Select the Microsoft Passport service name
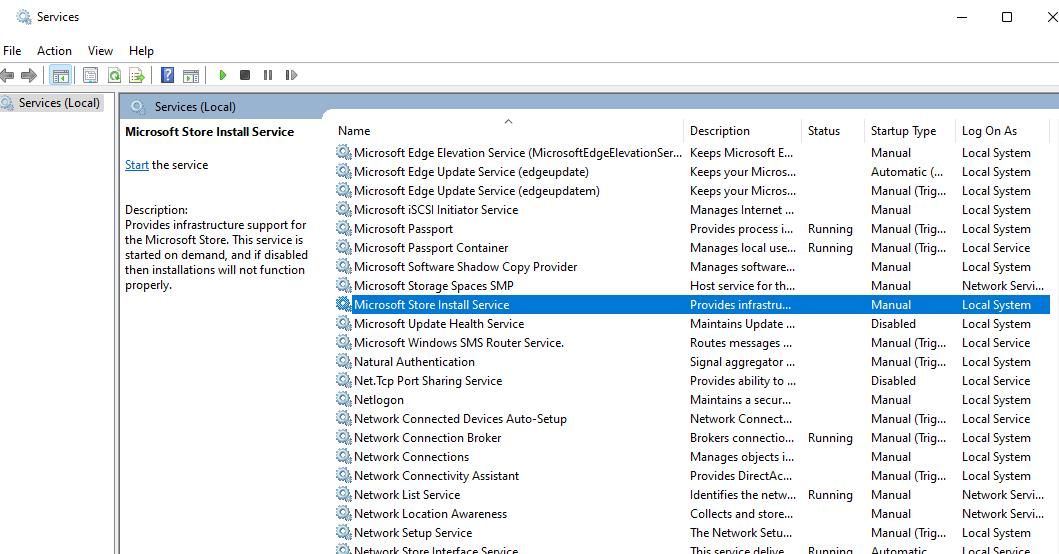 pyautogui.click(x=403, y=228)
